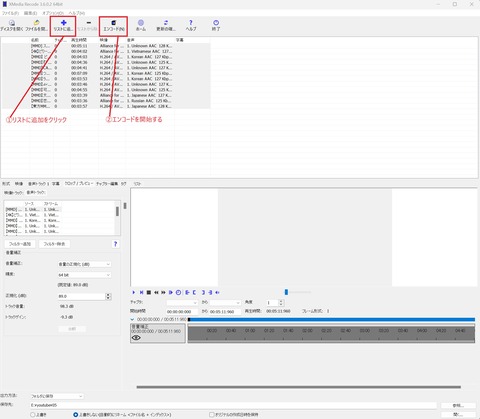Check for updates via 更新の確認
480x419 pixels.
pyautogui.click(x=166, y=25)
